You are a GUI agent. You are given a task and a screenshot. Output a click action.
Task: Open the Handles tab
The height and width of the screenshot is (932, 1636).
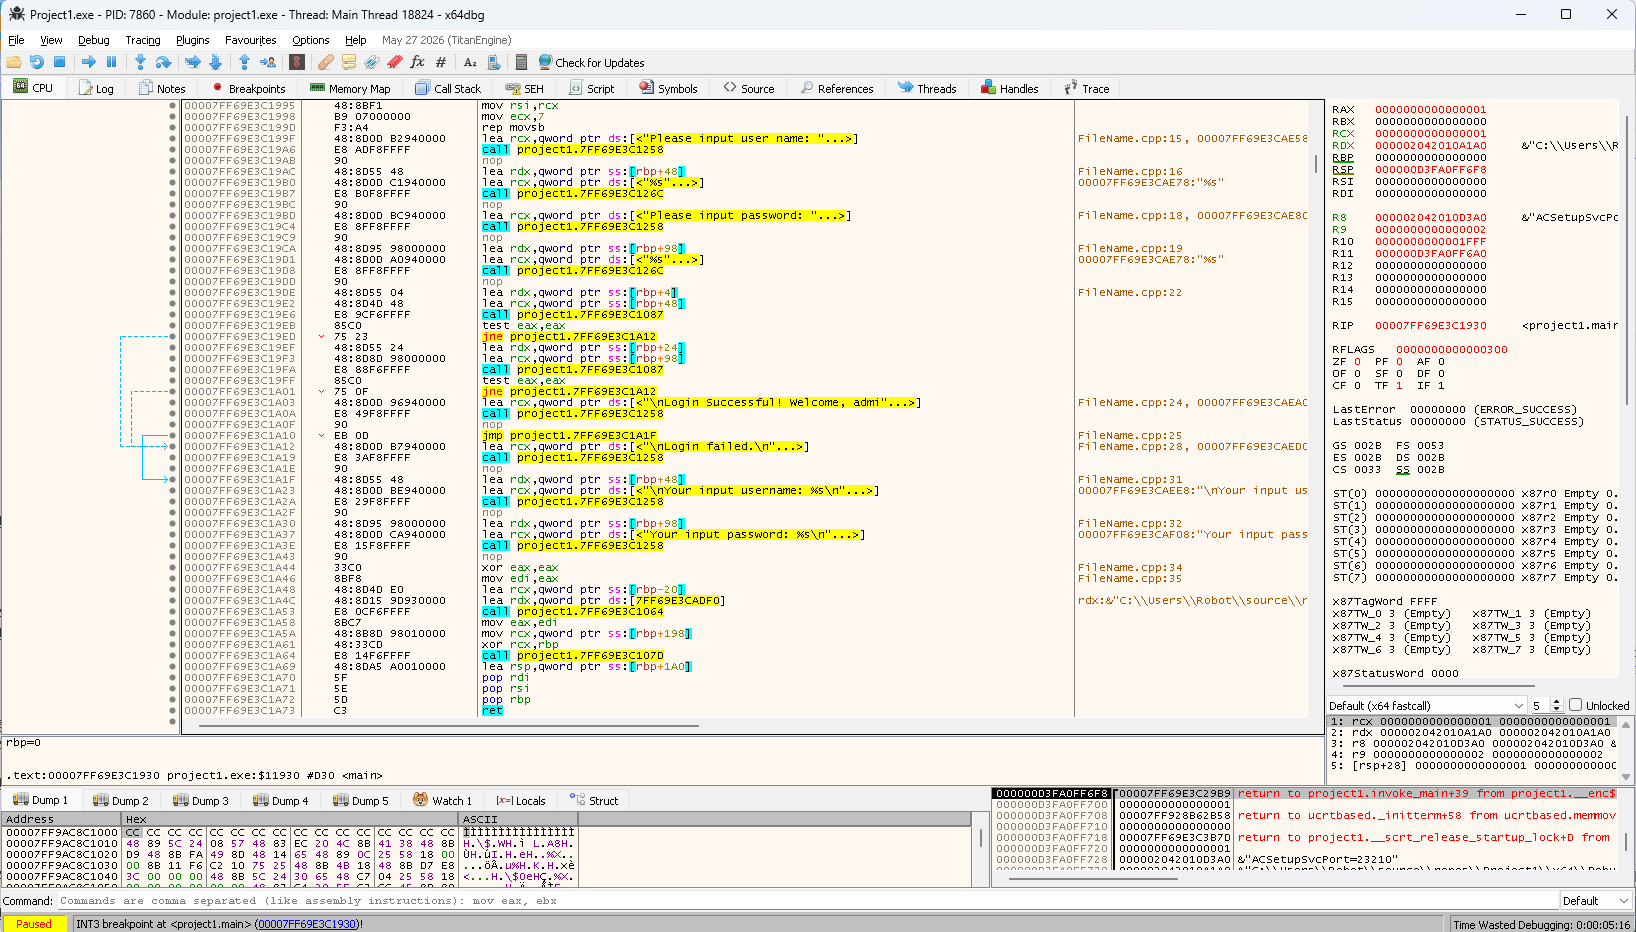click(1010, 88)
